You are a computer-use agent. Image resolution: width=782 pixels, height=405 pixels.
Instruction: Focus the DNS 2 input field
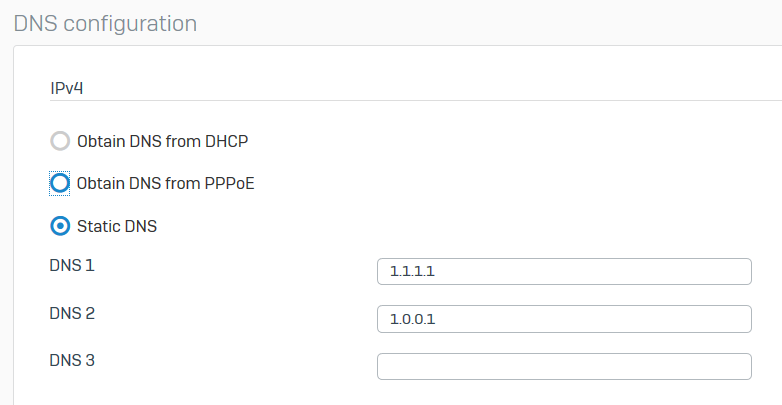[x=563, y=319]
